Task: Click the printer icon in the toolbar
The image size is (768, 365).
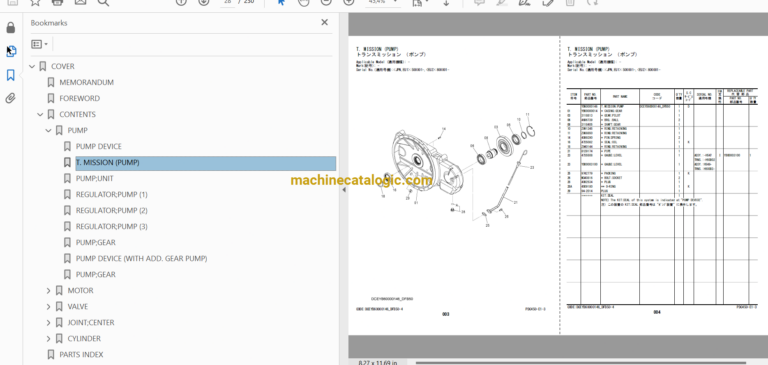Action: [x=57, y=2]
